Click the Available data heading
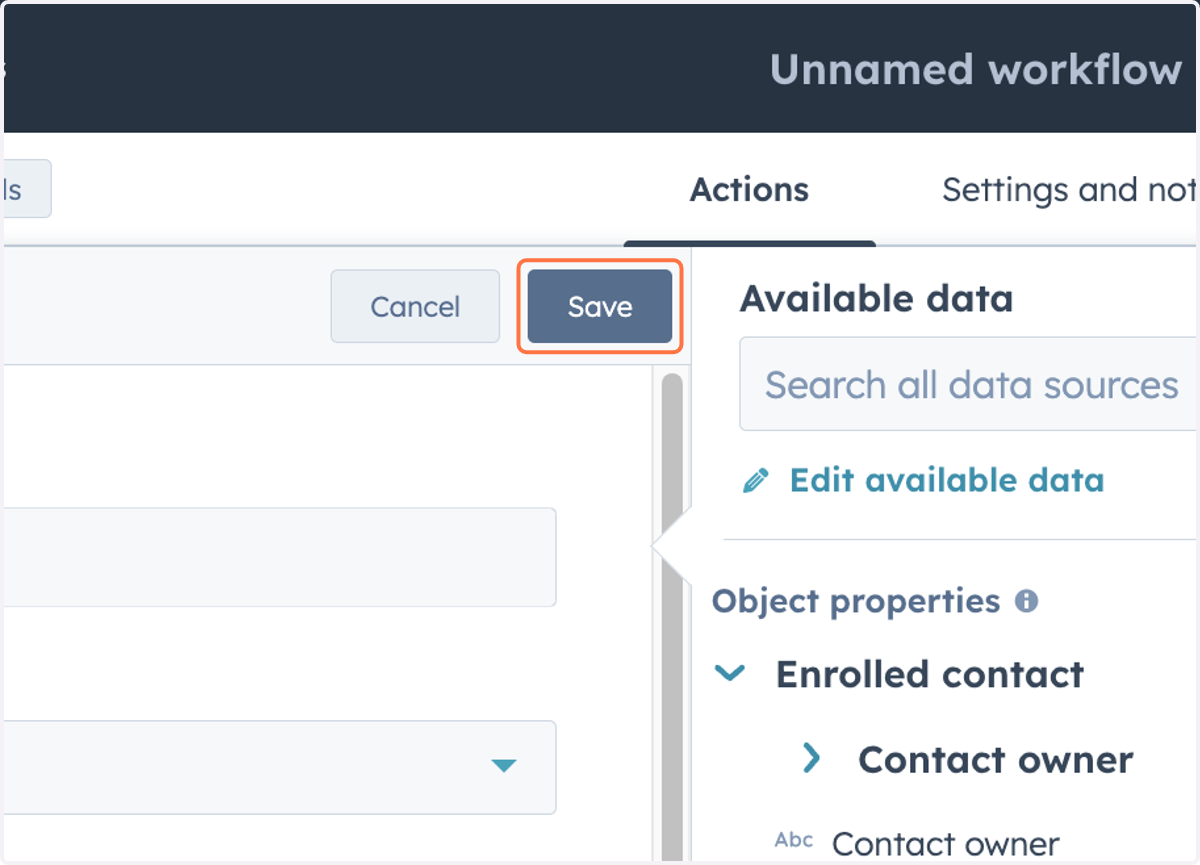1200x865 pixels. [876, 298]
